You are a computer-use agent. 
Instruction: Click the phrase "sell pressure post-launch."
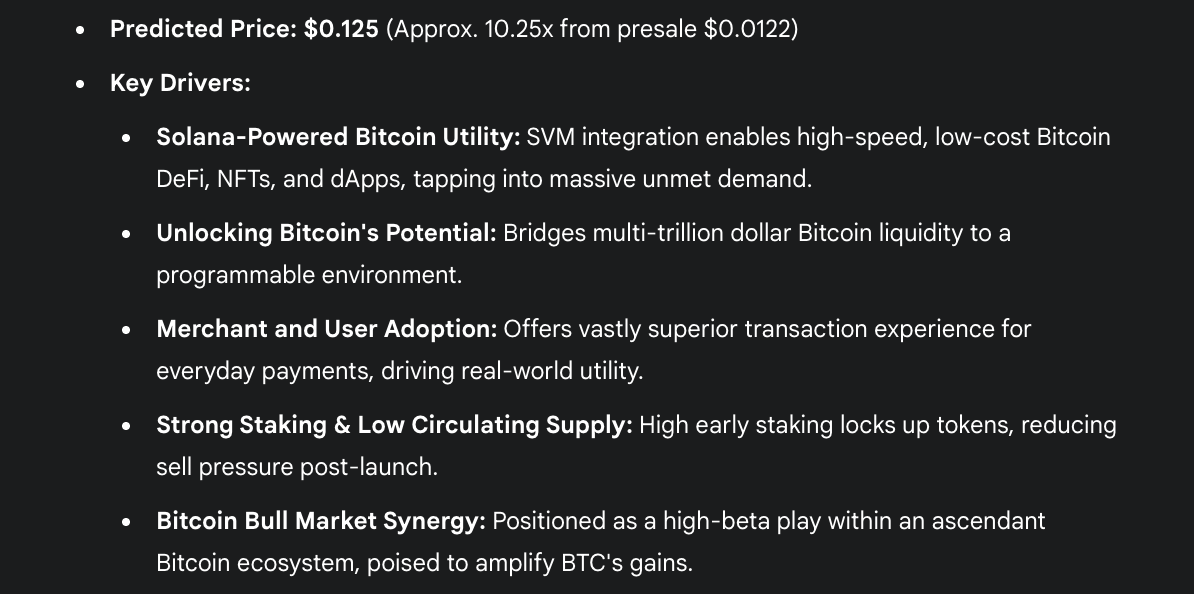point(297,467)
